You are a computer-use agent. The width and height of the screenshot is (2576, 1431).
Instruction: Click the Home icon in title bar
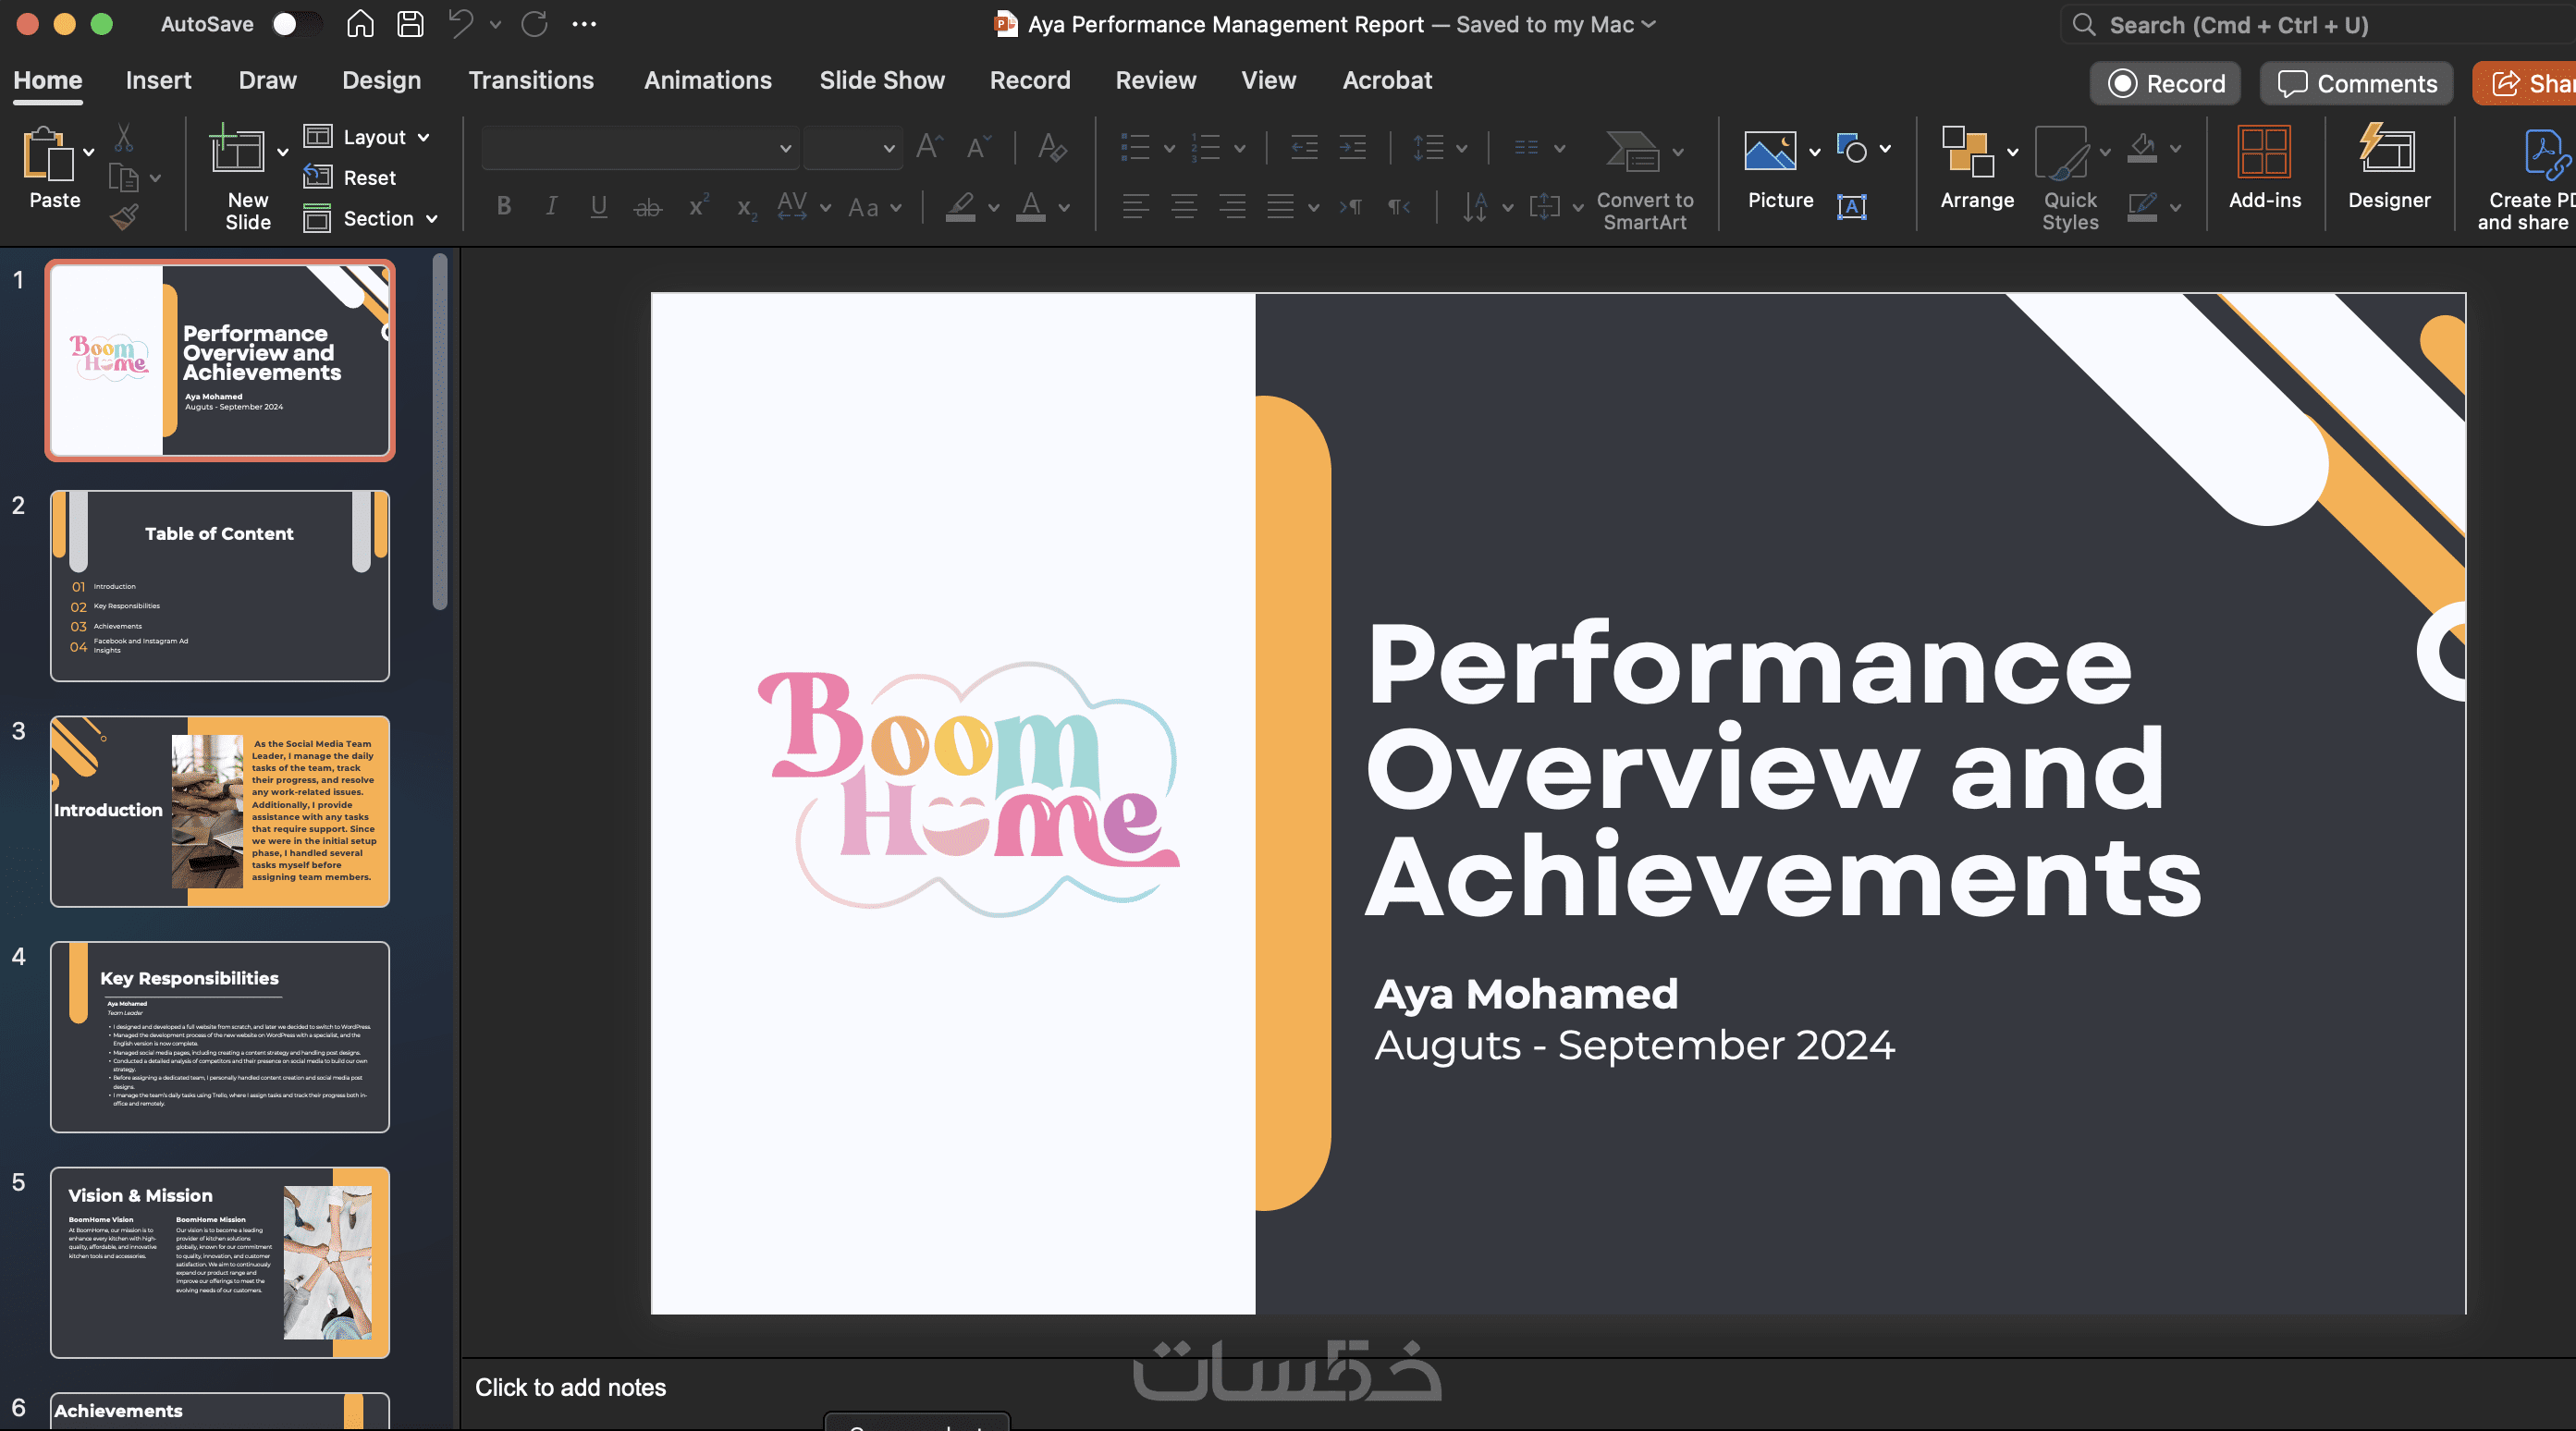[360, 24]
